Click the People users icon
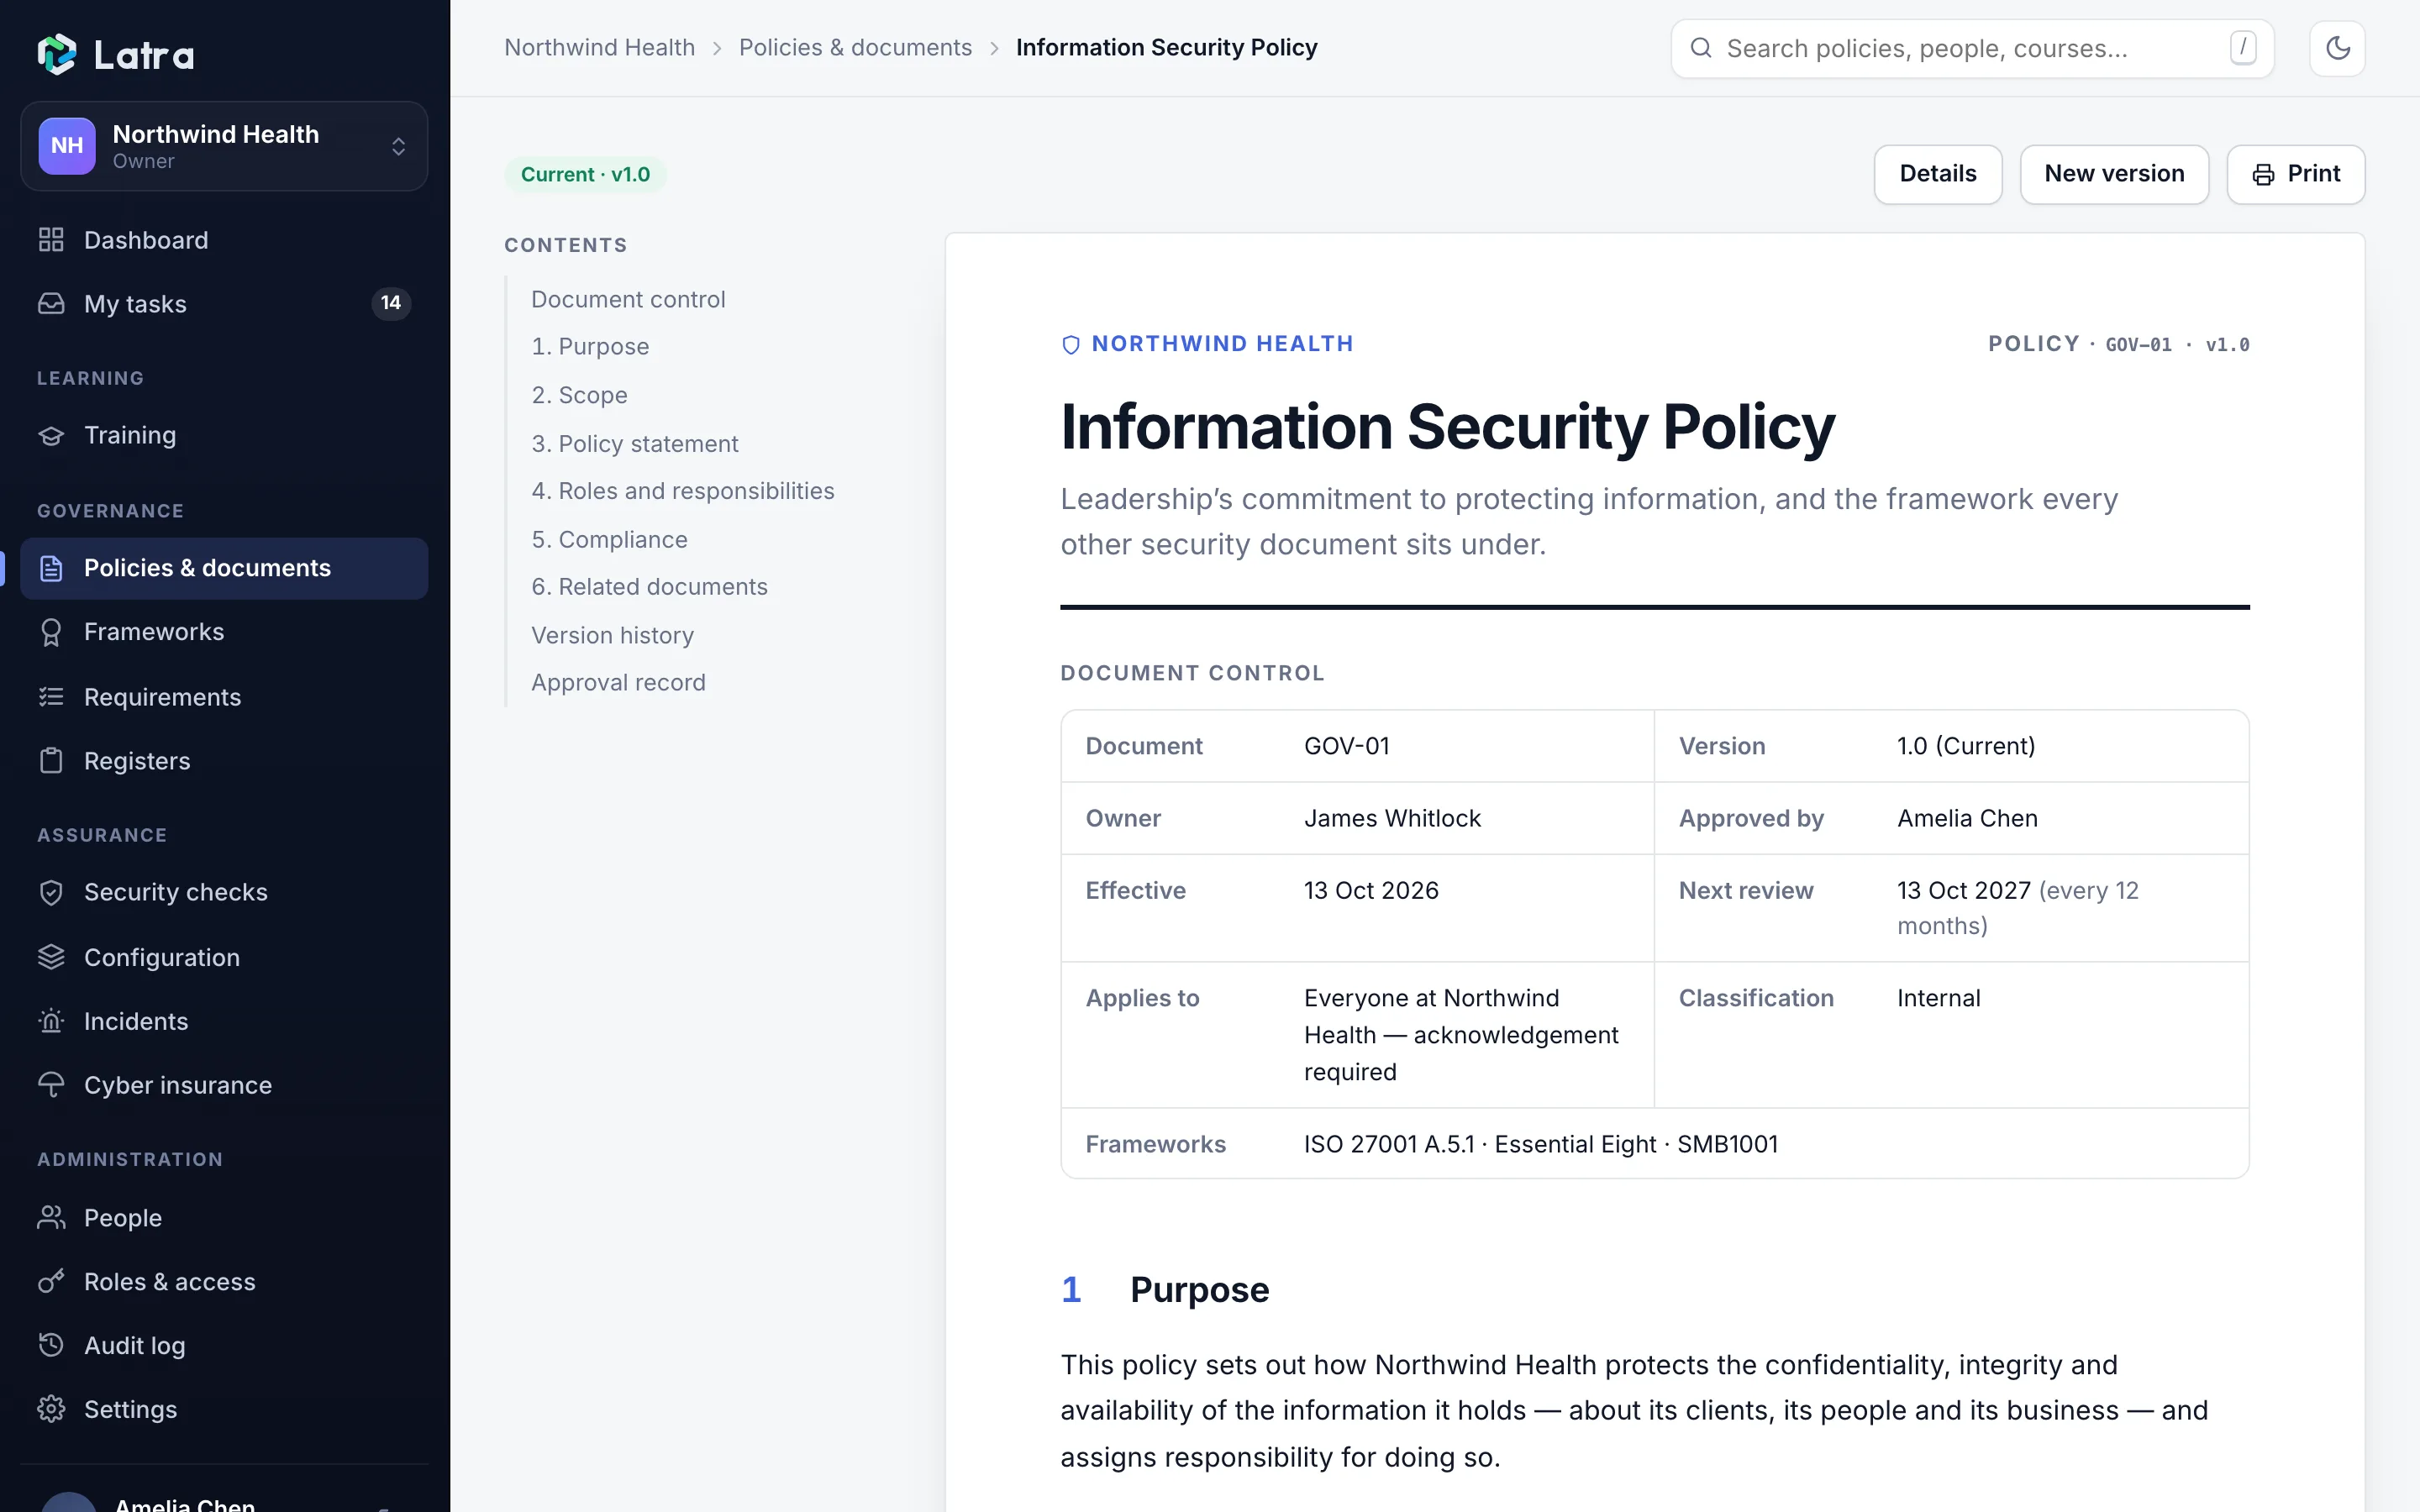 pyautogui.click(x=51, y=1217)
